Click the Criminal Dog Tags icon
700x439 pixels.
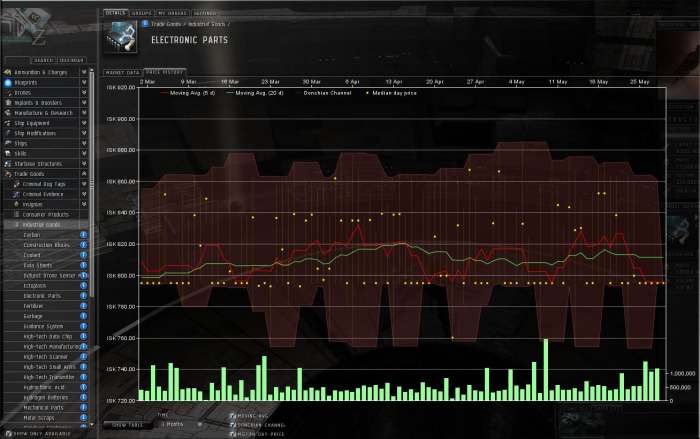[x=17, y=184]
